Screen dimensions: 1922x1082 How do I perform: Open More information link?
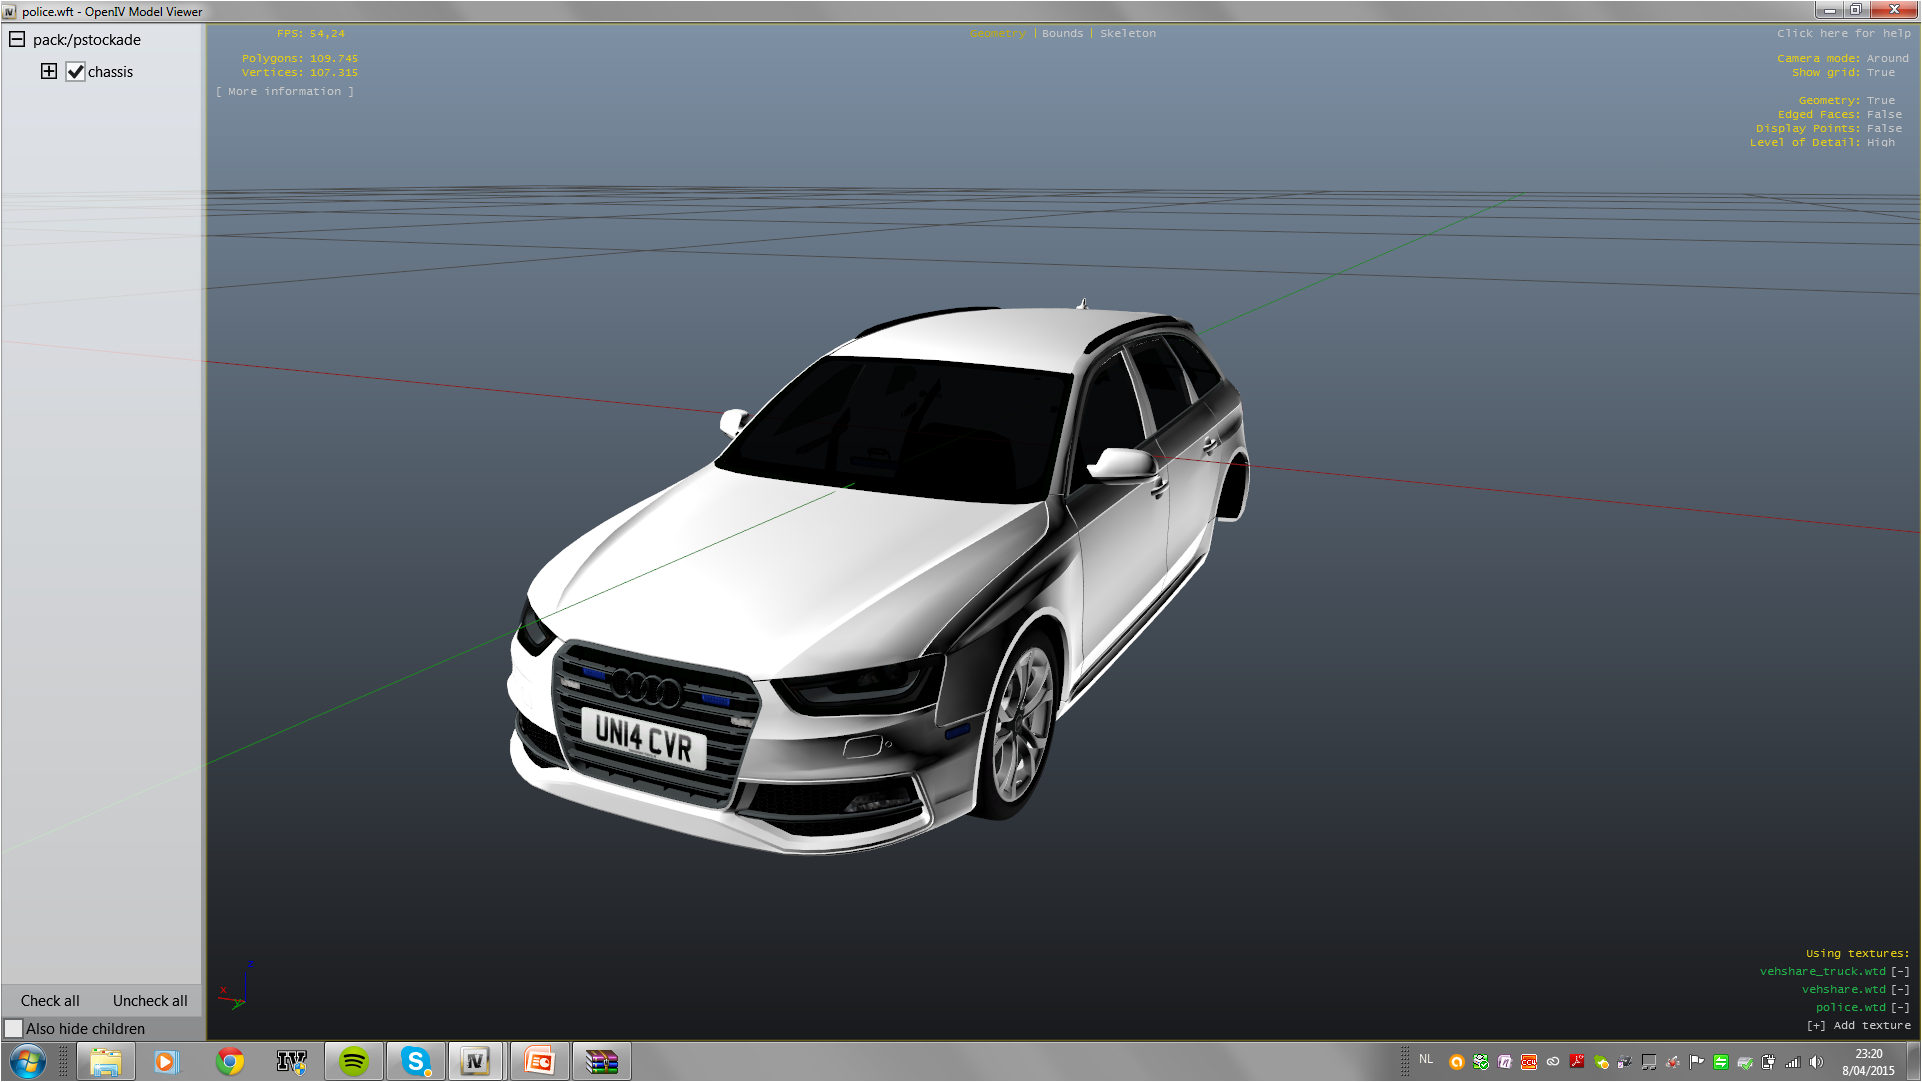click(285, 91)
